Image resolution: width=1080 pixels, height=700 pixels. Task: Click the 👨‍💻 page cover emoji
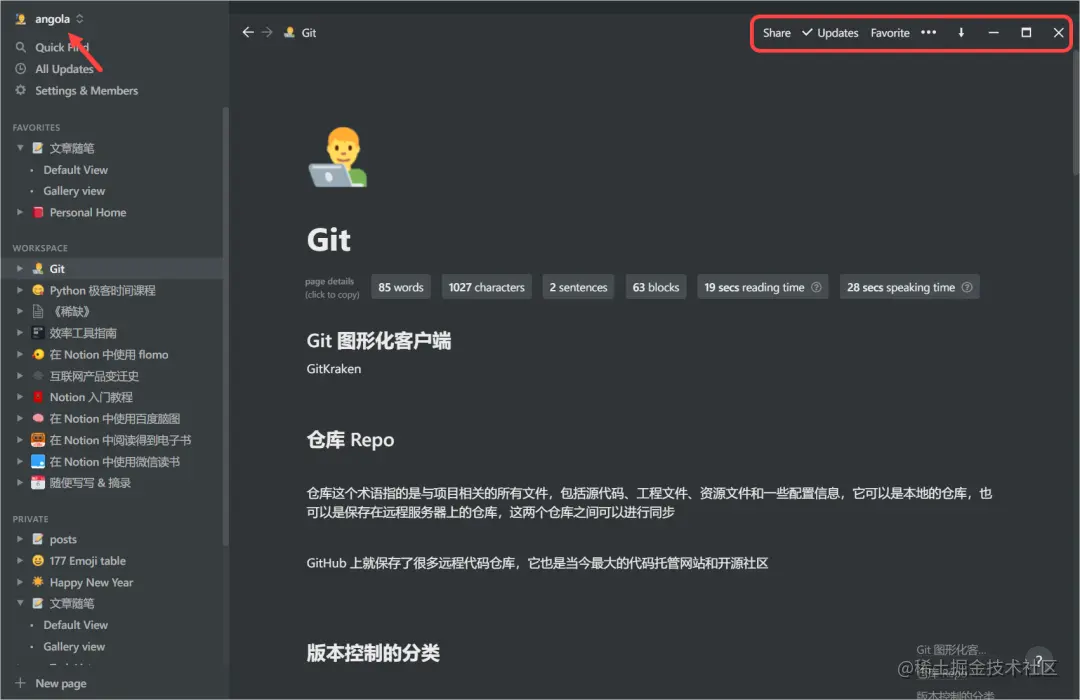[x=337, y=157]
